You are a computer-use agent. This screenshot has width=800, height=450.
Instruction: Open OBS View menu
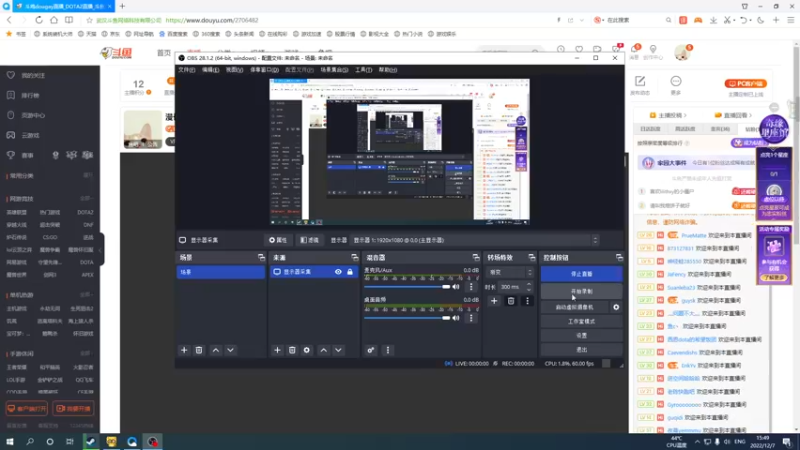(x=234, y=70)
